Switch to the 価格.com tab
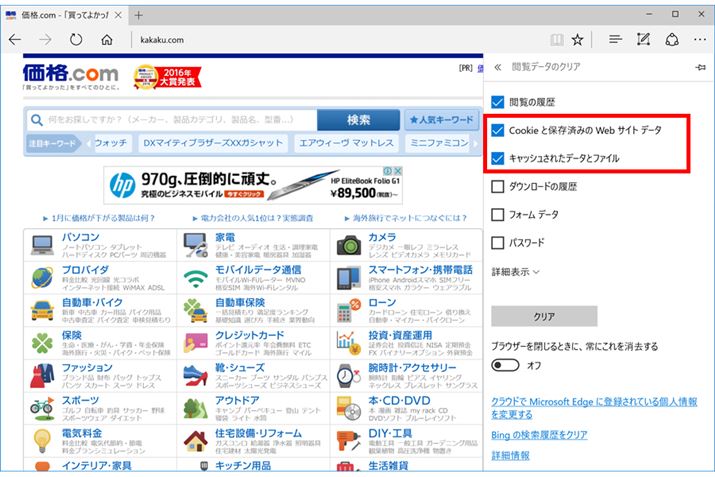This screenshot has height=477, width=715. pyautogui.click(x=64, y=15)
